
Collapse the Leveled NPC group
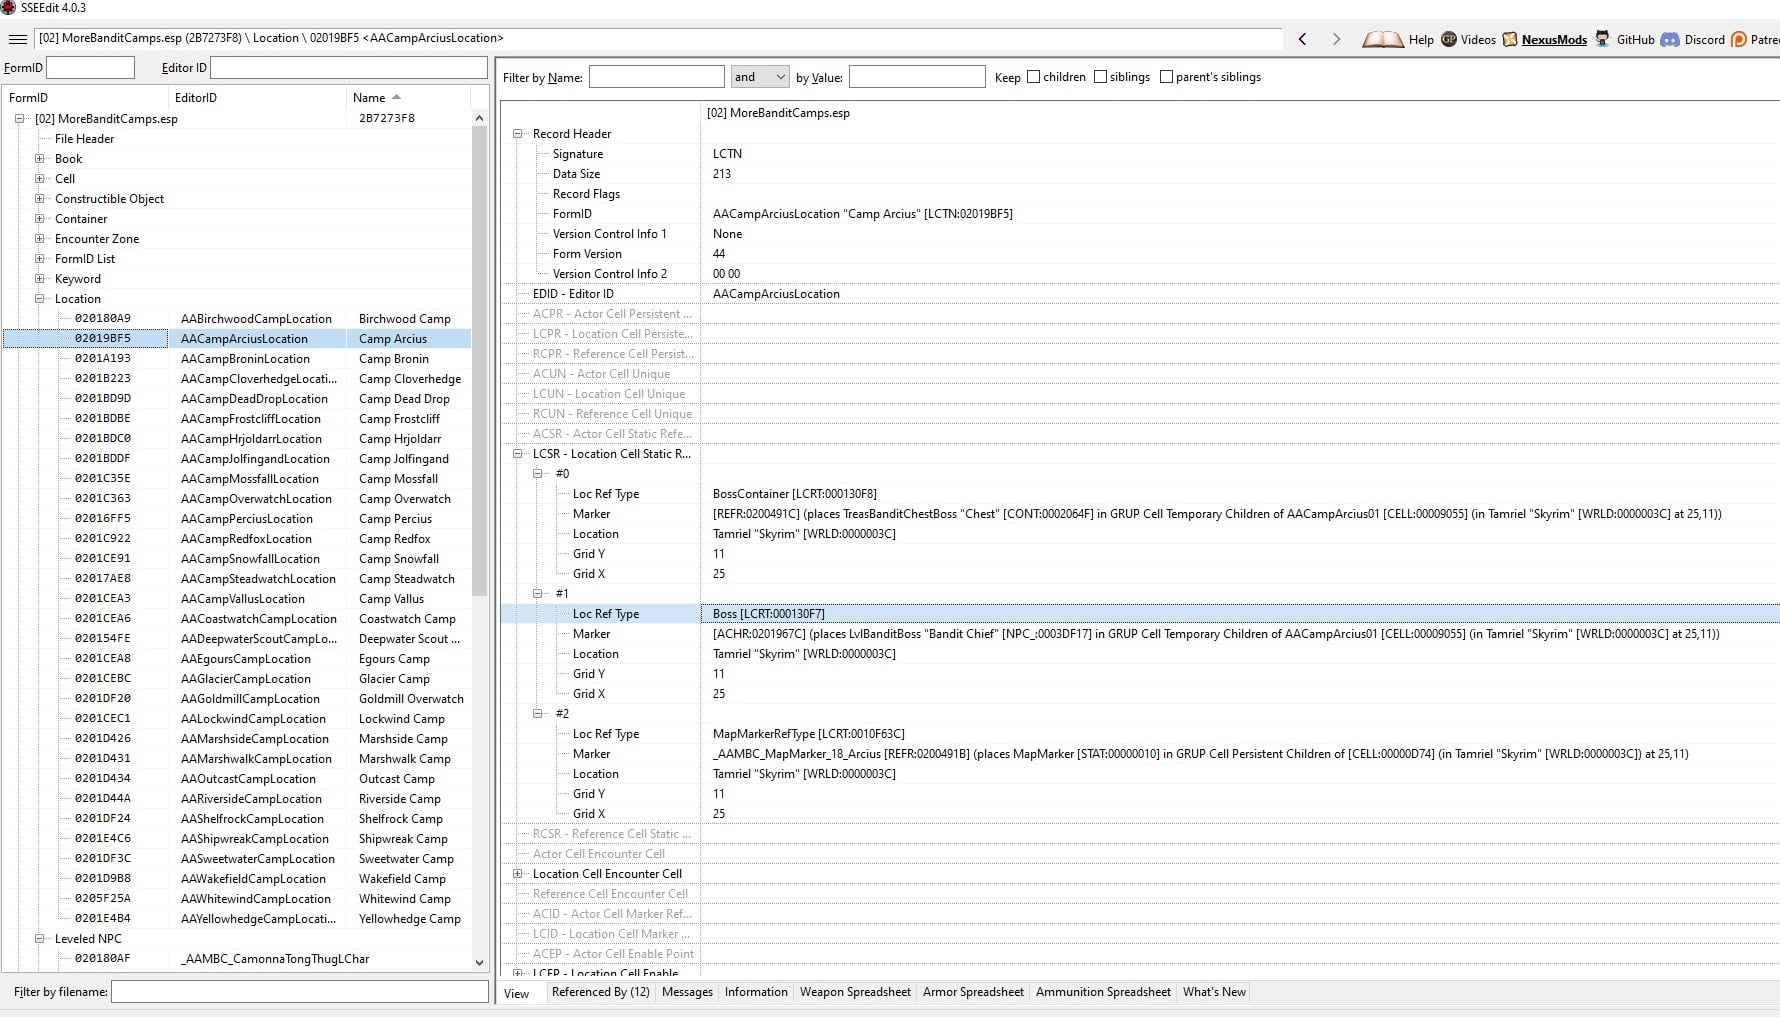point(39,938)
